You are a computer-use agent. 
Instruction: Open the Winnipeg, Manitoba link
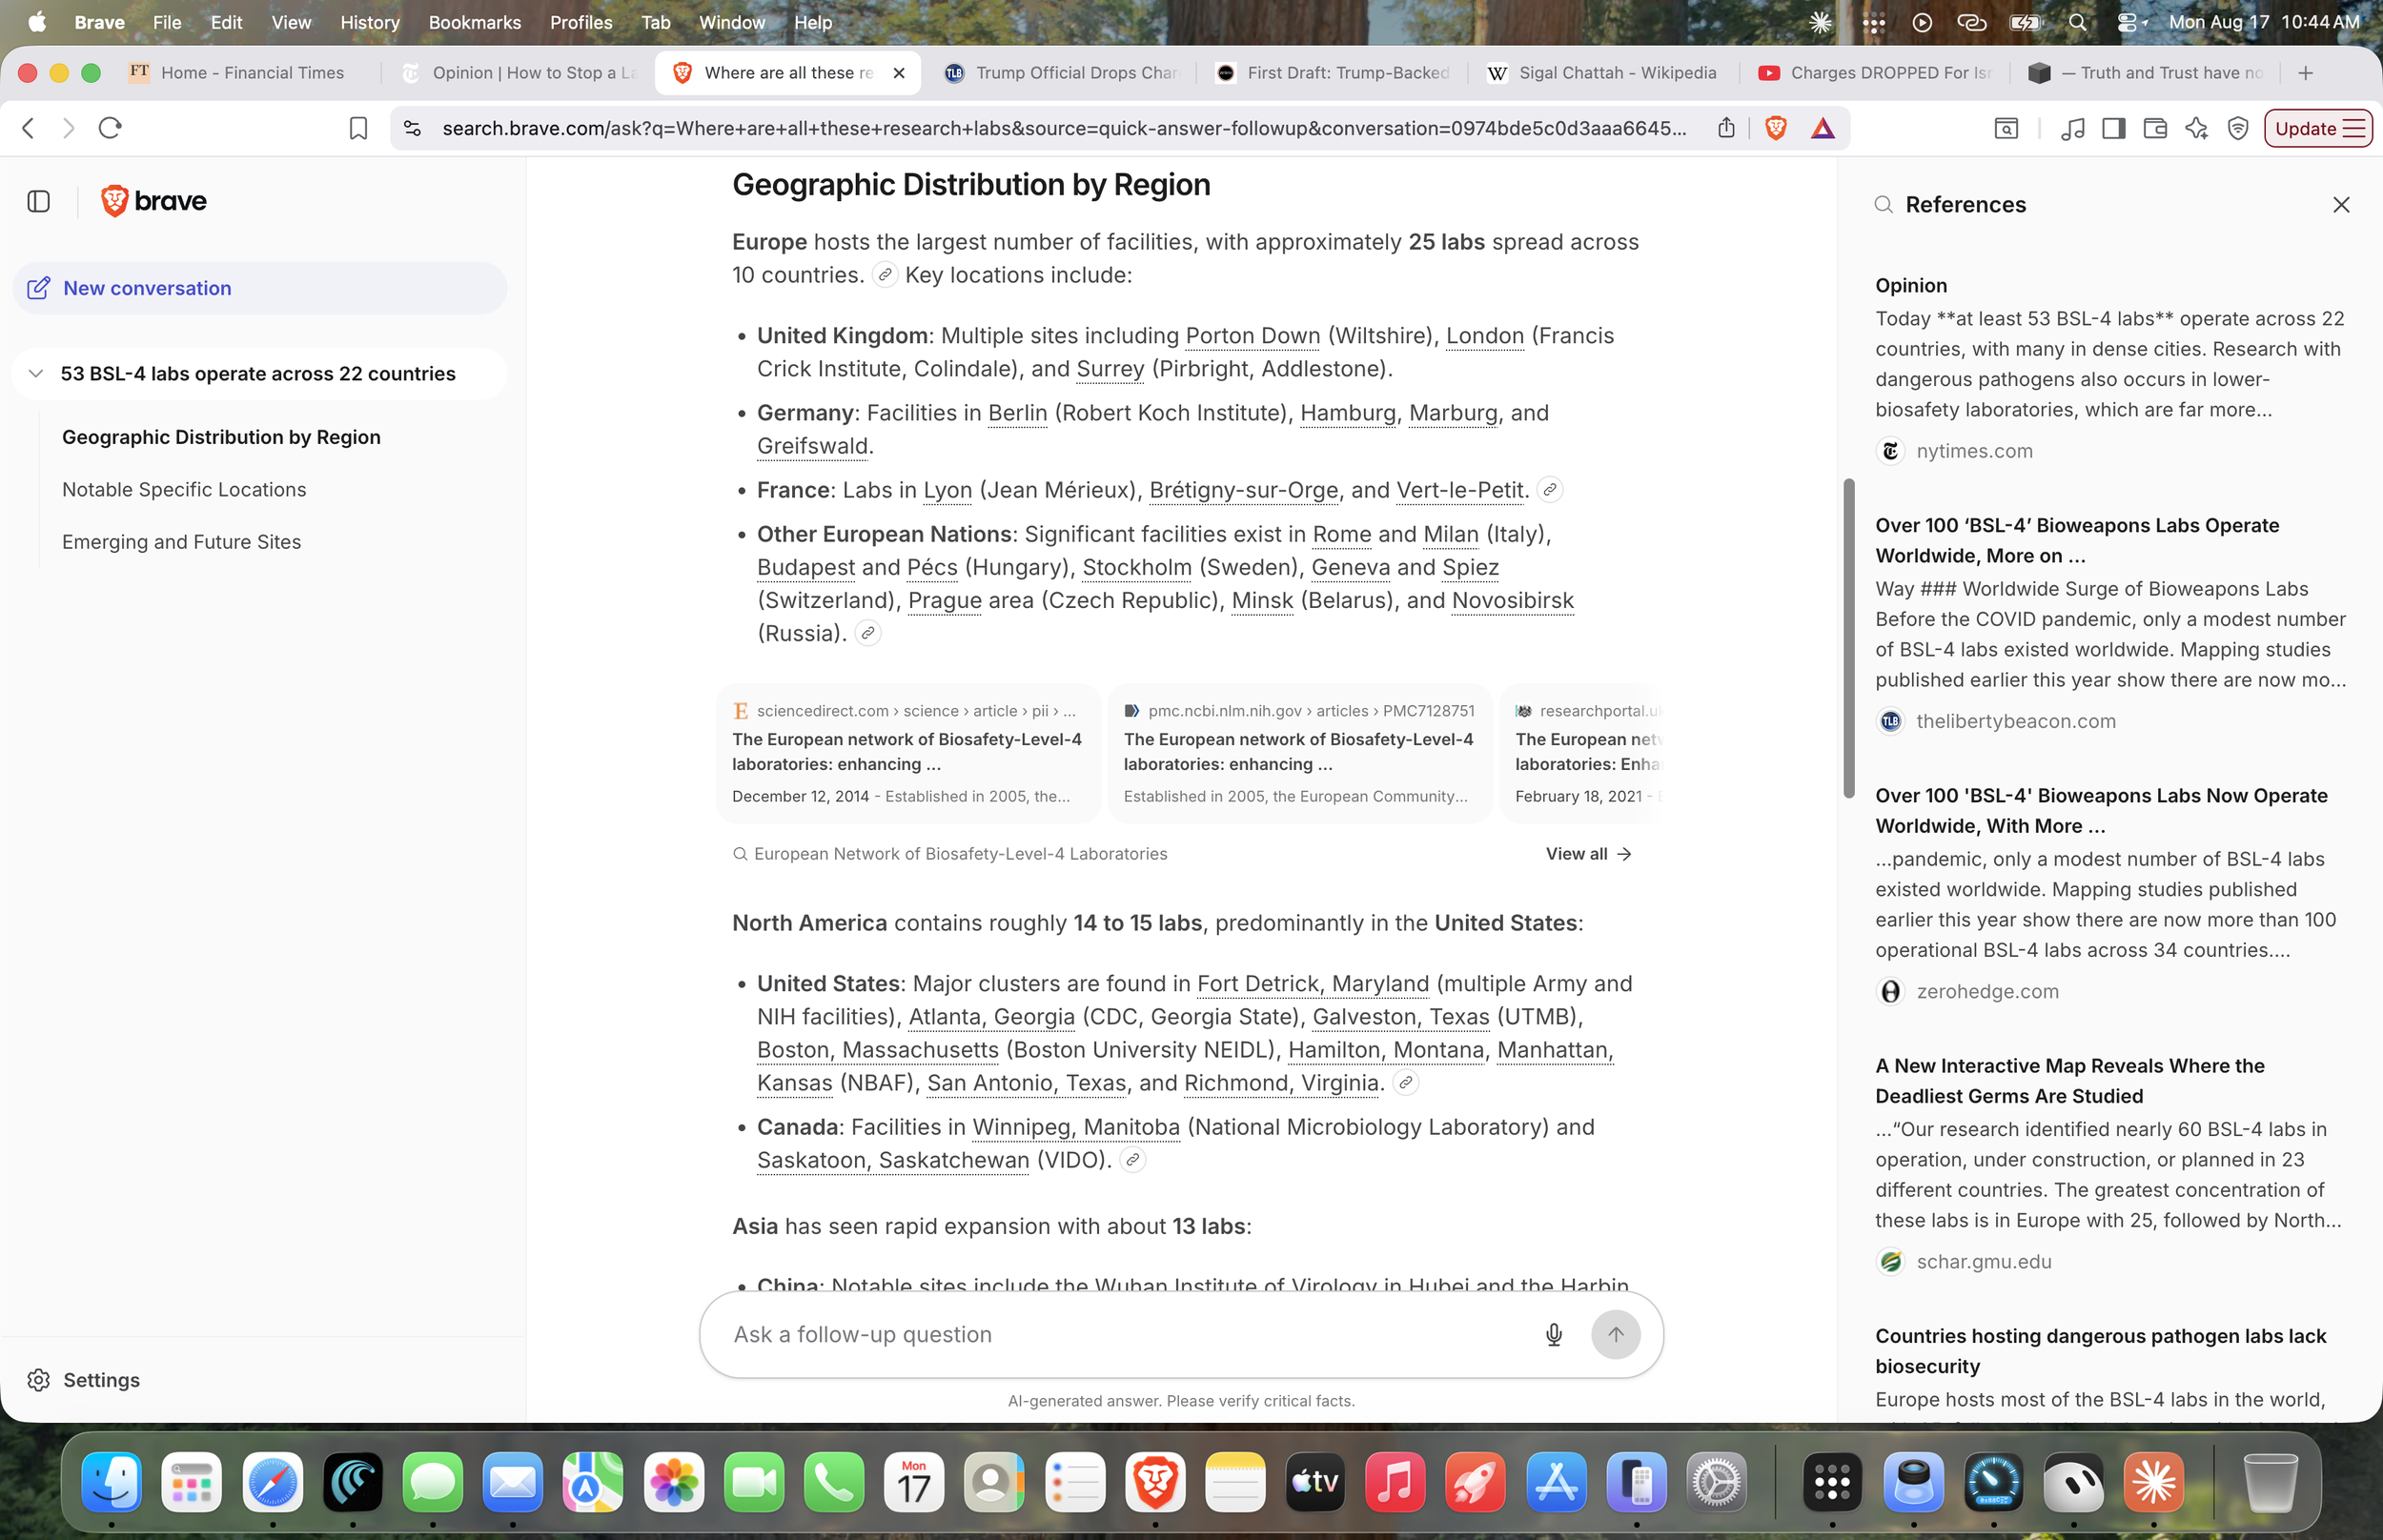pos(1076,1127)
